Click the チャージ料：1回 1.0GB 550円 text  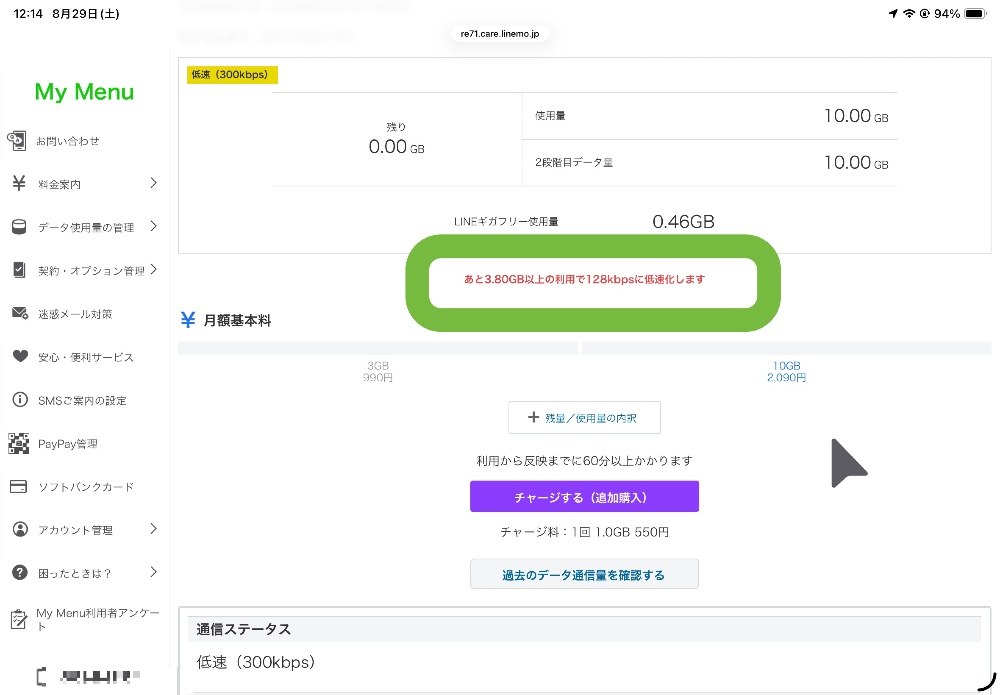[x=584, y=532]
